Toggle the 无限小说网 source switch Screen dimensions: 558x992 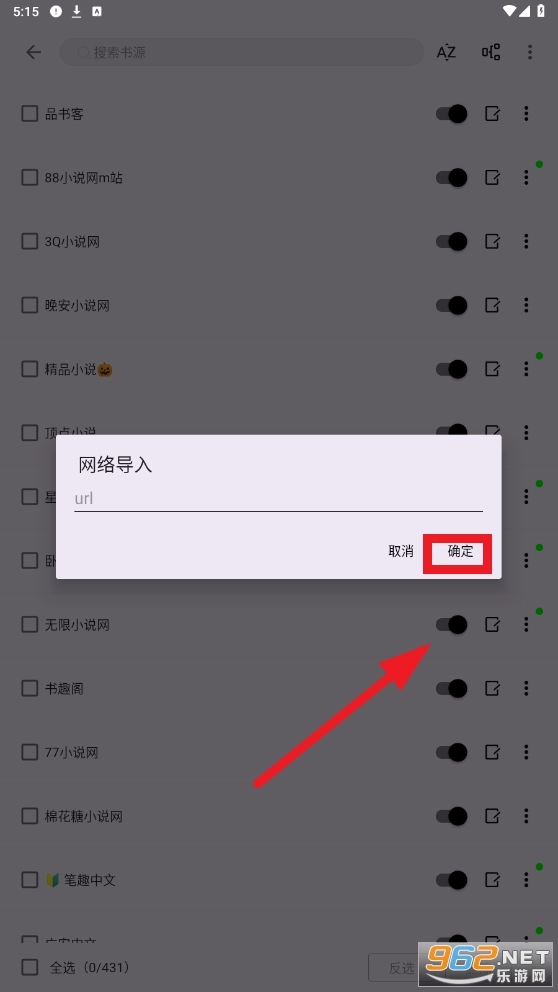[x=452, y=624]
